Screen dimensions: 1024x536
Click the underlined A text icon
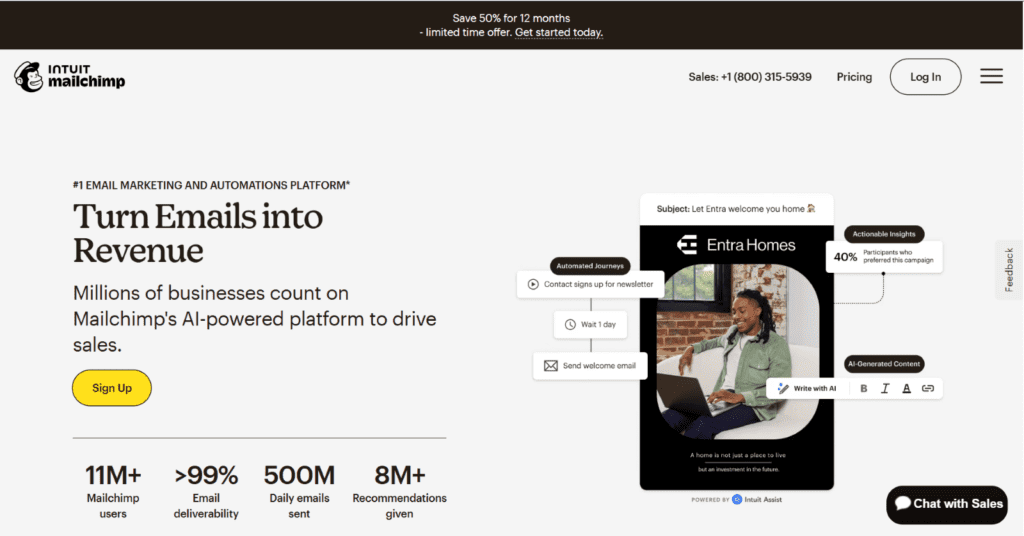pyautogui.click(x=906, y=388)
